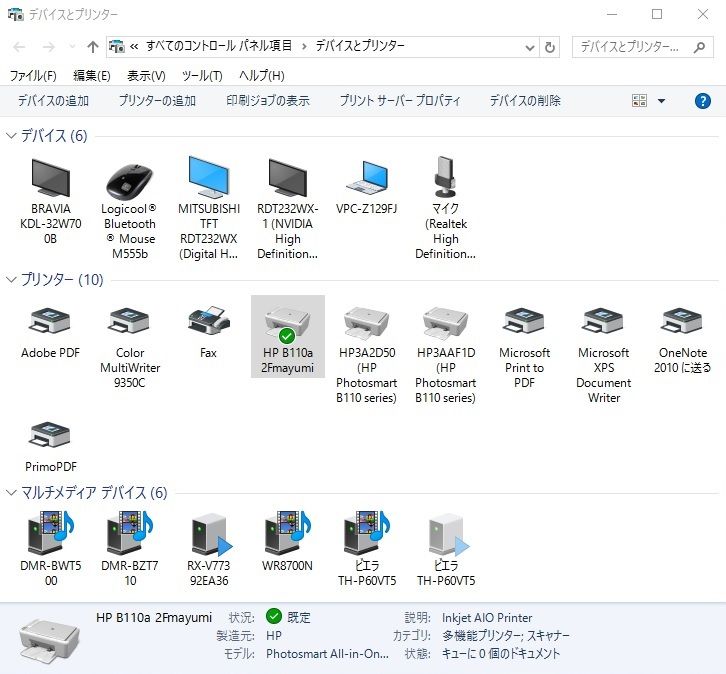726x674 pixels.
Task: Click デバイスの追加 in the command bar
Action: (53, 100)
